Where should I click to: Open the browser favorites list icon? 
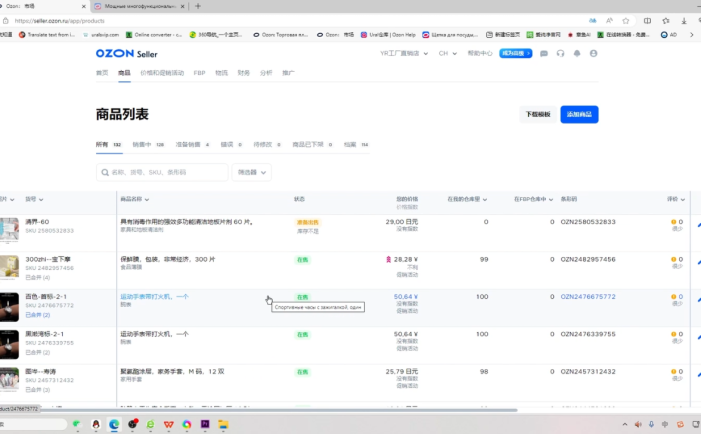click(x=666, y=21)
